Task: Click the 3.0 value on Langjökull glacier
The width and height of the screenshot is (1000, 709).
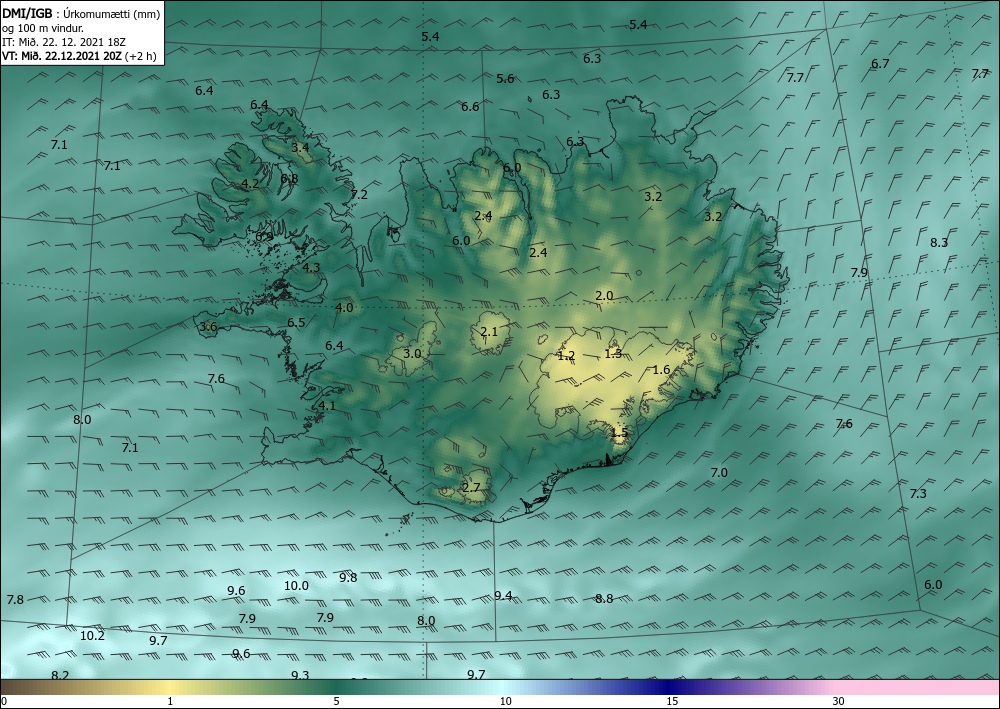Action: click(413, 353)
